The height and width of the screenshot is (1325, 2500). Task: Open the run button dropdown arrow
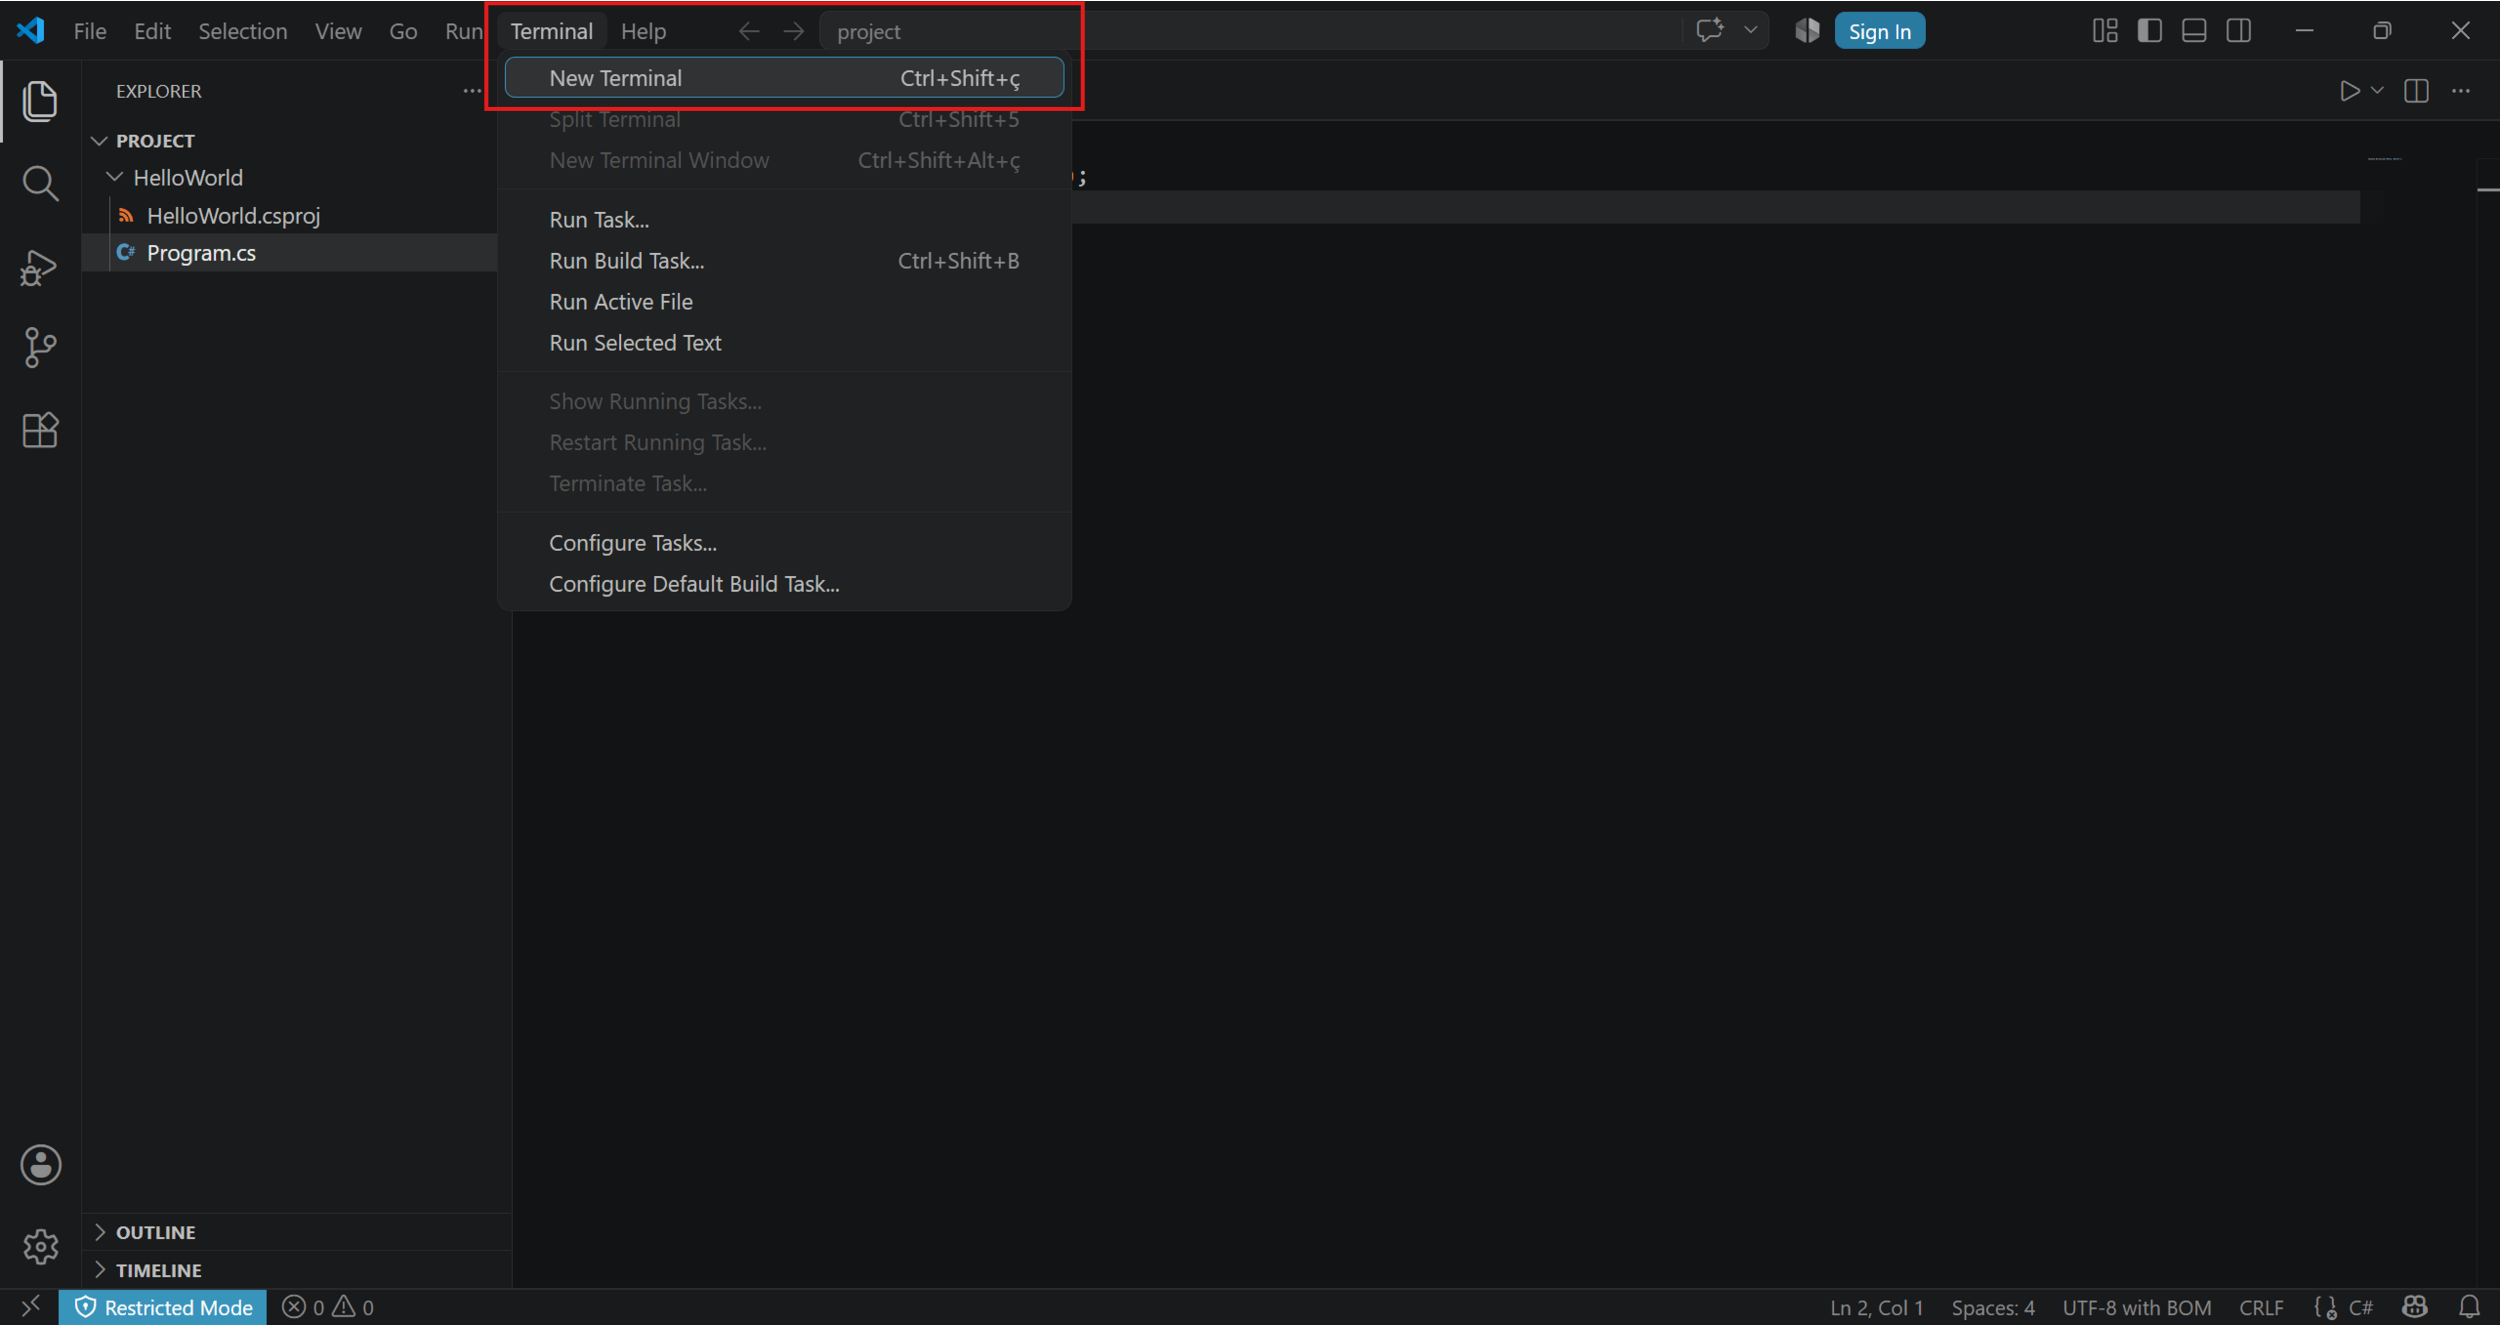click(x=2377, y=91)
